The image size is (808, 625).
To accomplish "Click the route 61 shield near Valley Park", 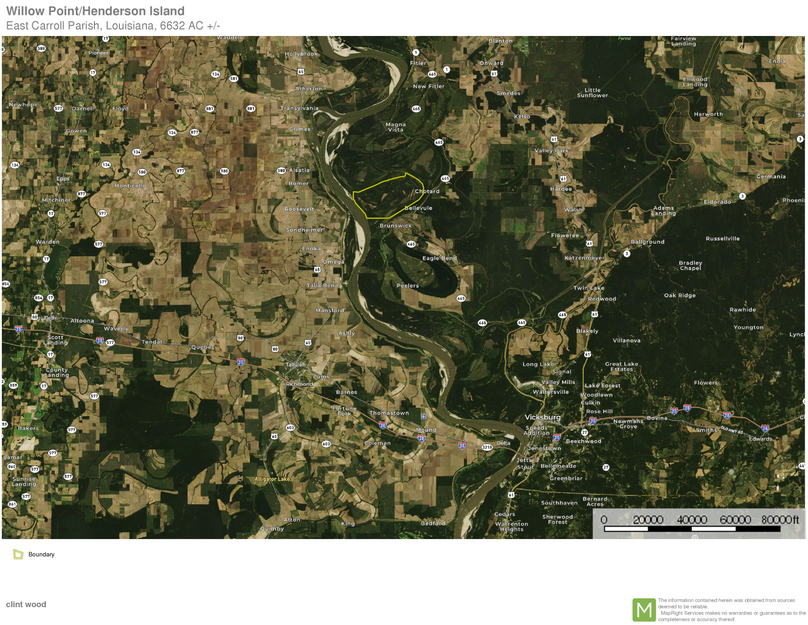I will tap(553, 139).
